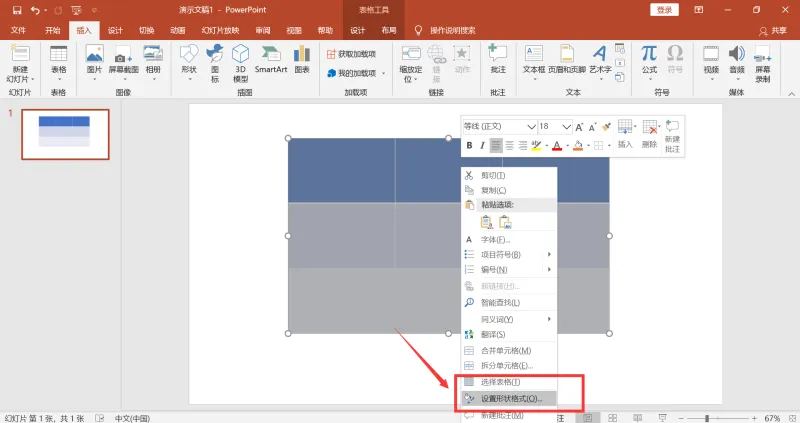The height and width of the screenshot is (423, 800).
Task: Switch to the 幻灯片放映 tab
Action: [220, 31]
